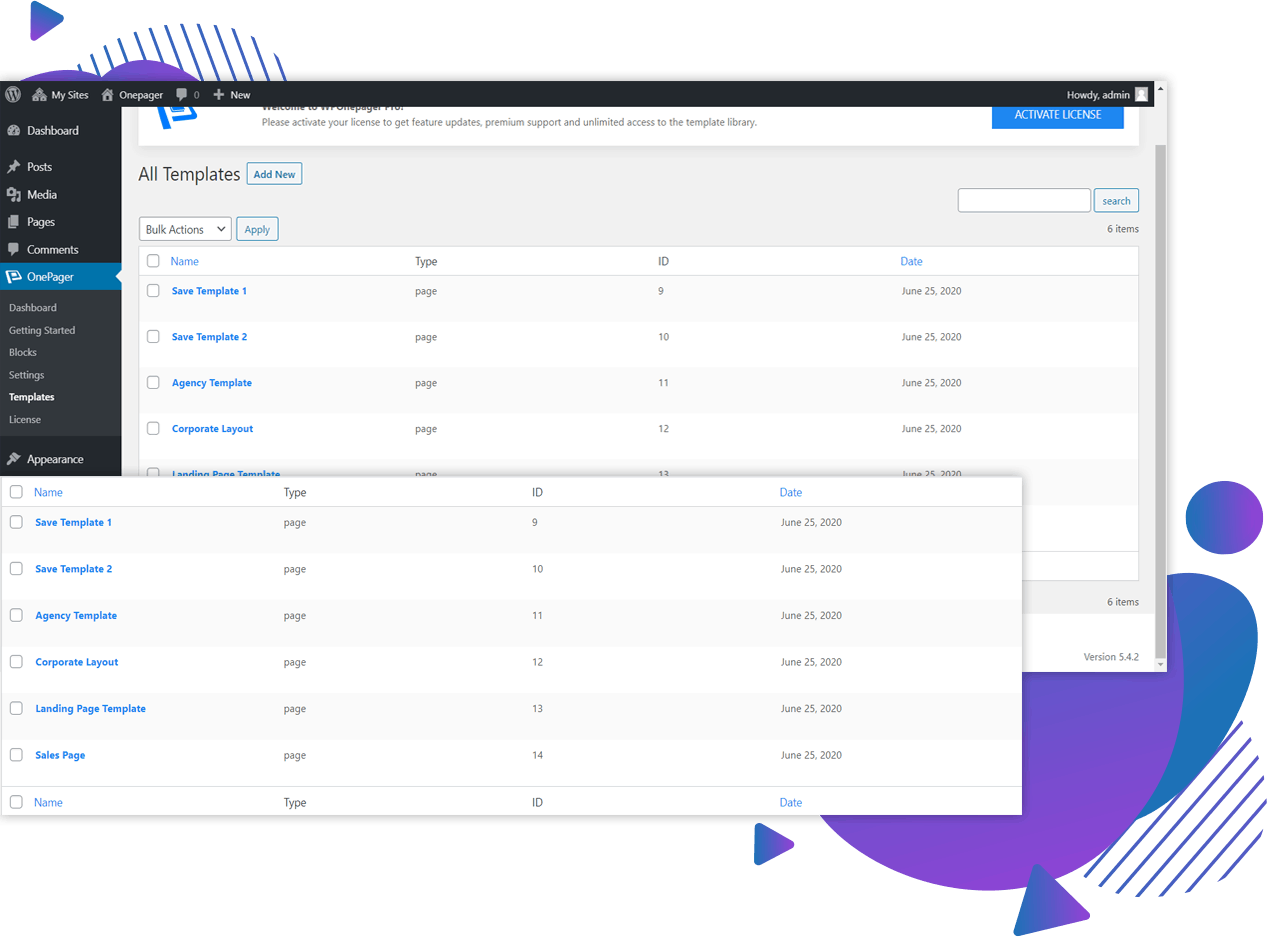Check Landing Page Template in front table
Screen dimensions: 1280x940
click(x=16, y=708)
